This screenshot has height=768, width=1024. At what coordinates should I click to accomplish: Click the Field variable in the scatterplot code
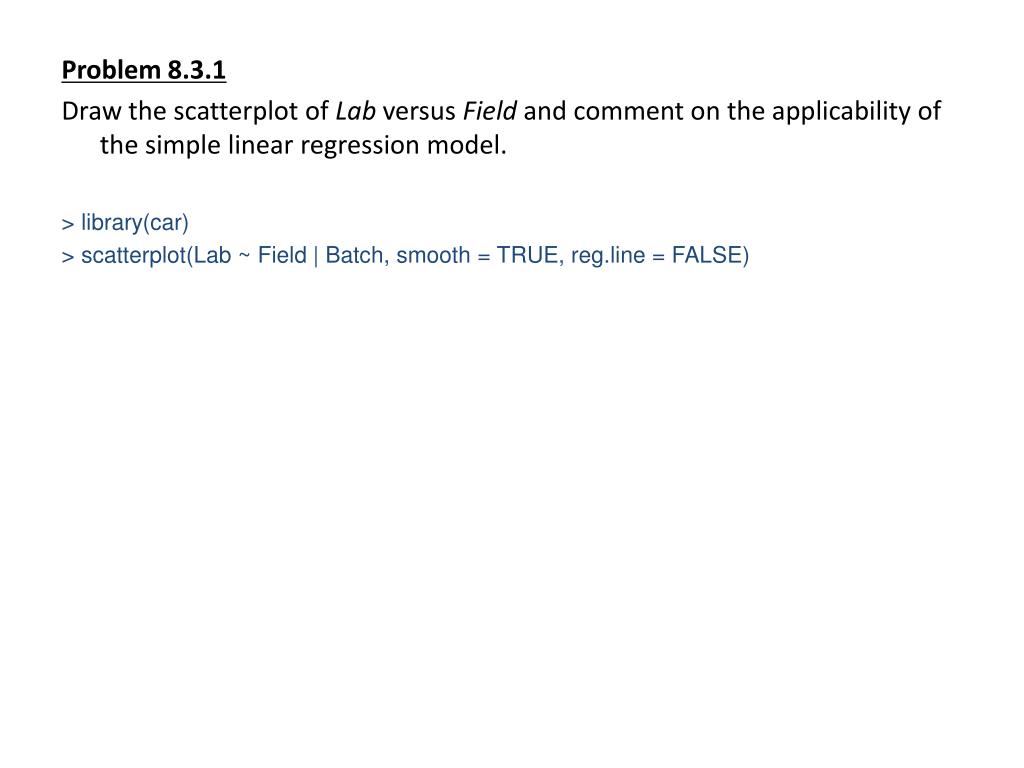coord(282,255)
